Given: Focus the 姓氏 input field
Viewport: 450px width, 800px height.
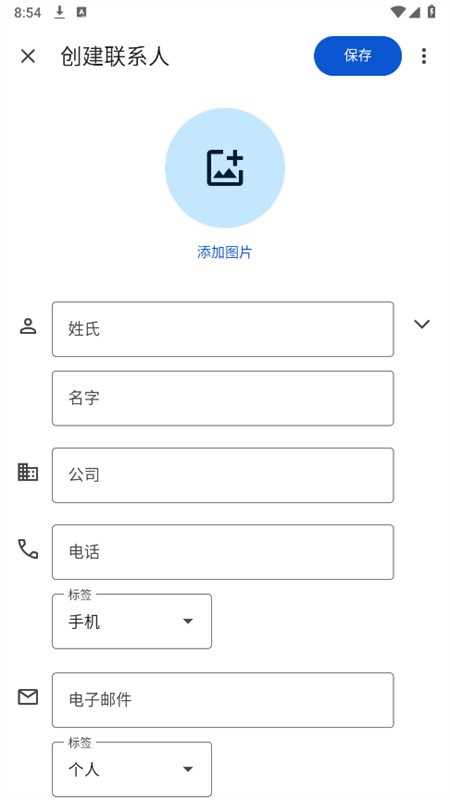Looking at the screenshot, I should (223, 329).
